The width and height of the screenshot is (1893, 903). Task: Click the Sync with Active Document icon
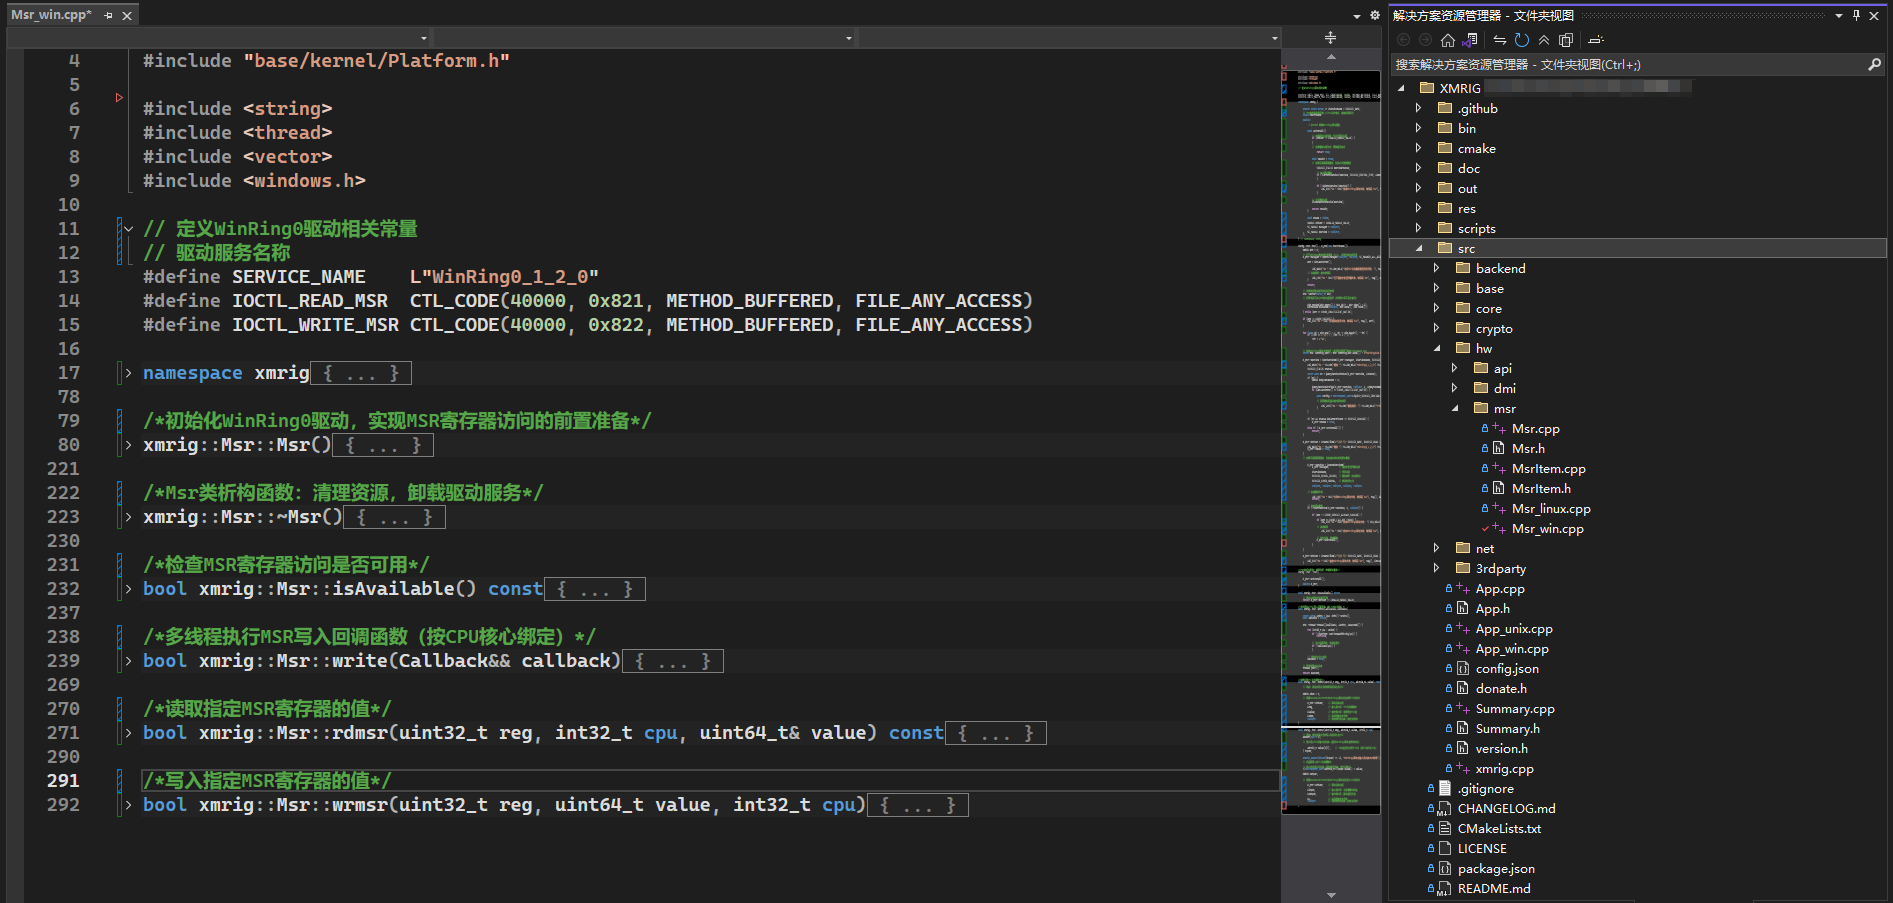click(x=1499, y=40)
